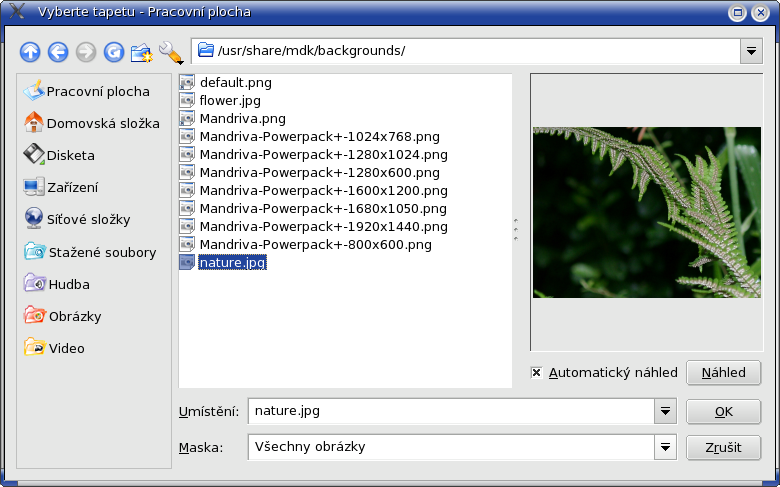Open Stažené soubory folder
Image resolution: width=780 pixels, height=487 pixels.
[90, 252]
